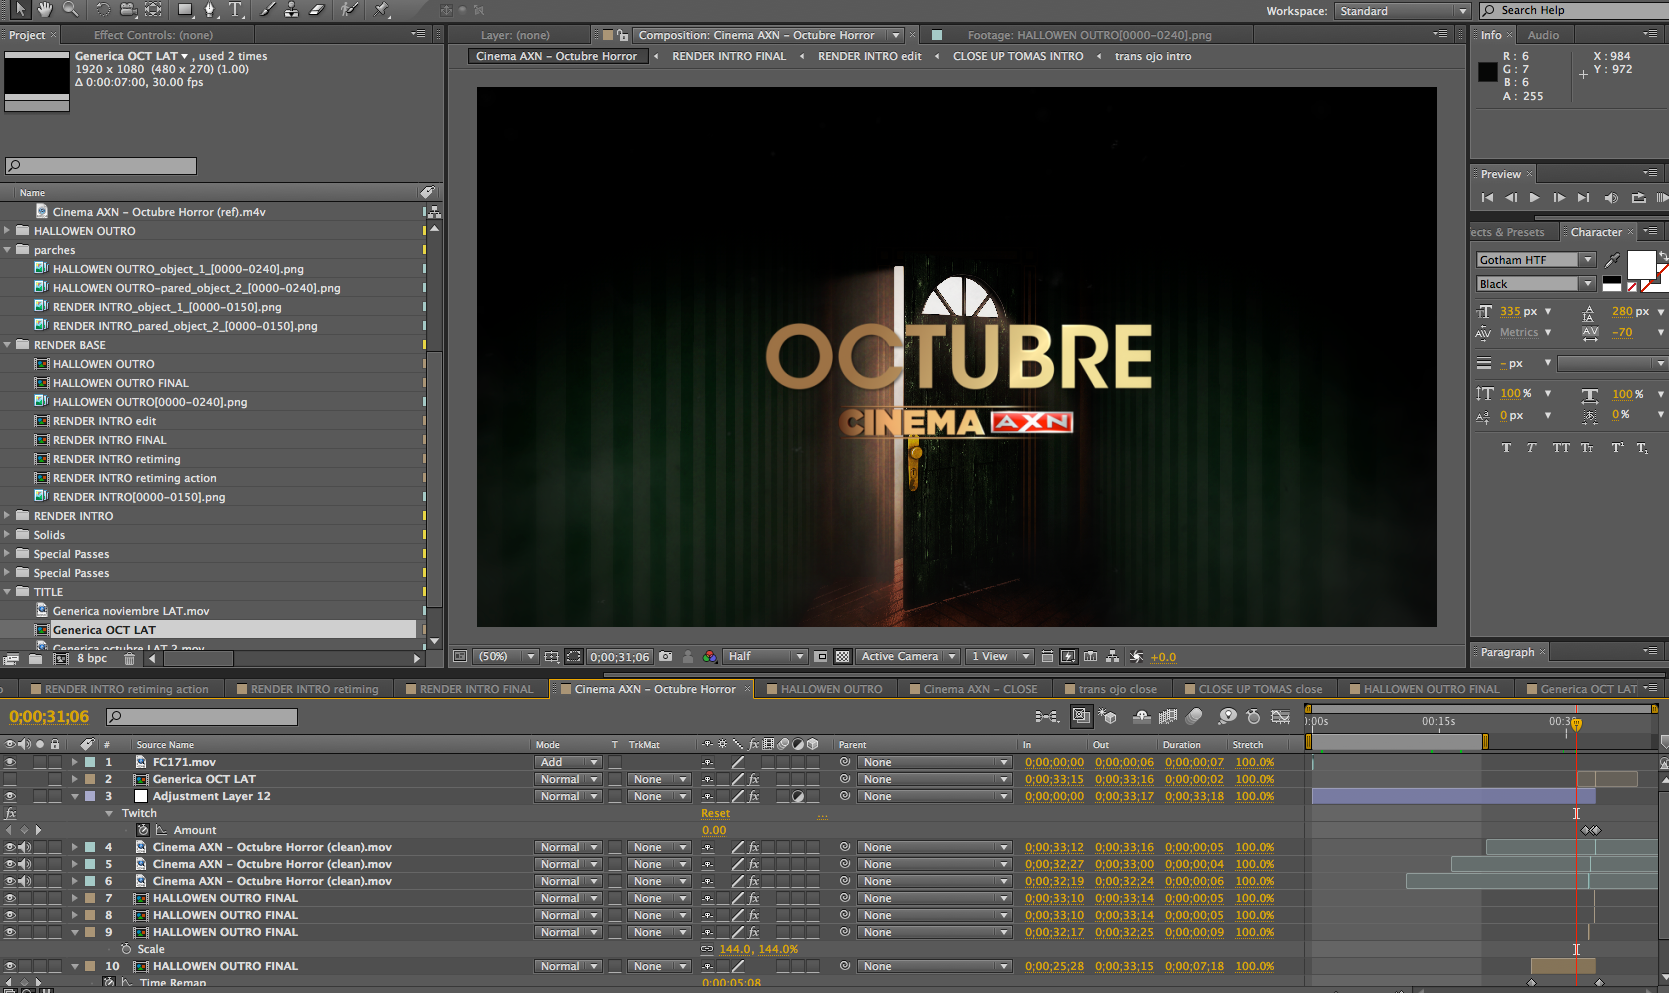
Task: Toggle eye for layer 7 HALLOWEN OUTRO FINAL
Action: [x=10, y=898]
